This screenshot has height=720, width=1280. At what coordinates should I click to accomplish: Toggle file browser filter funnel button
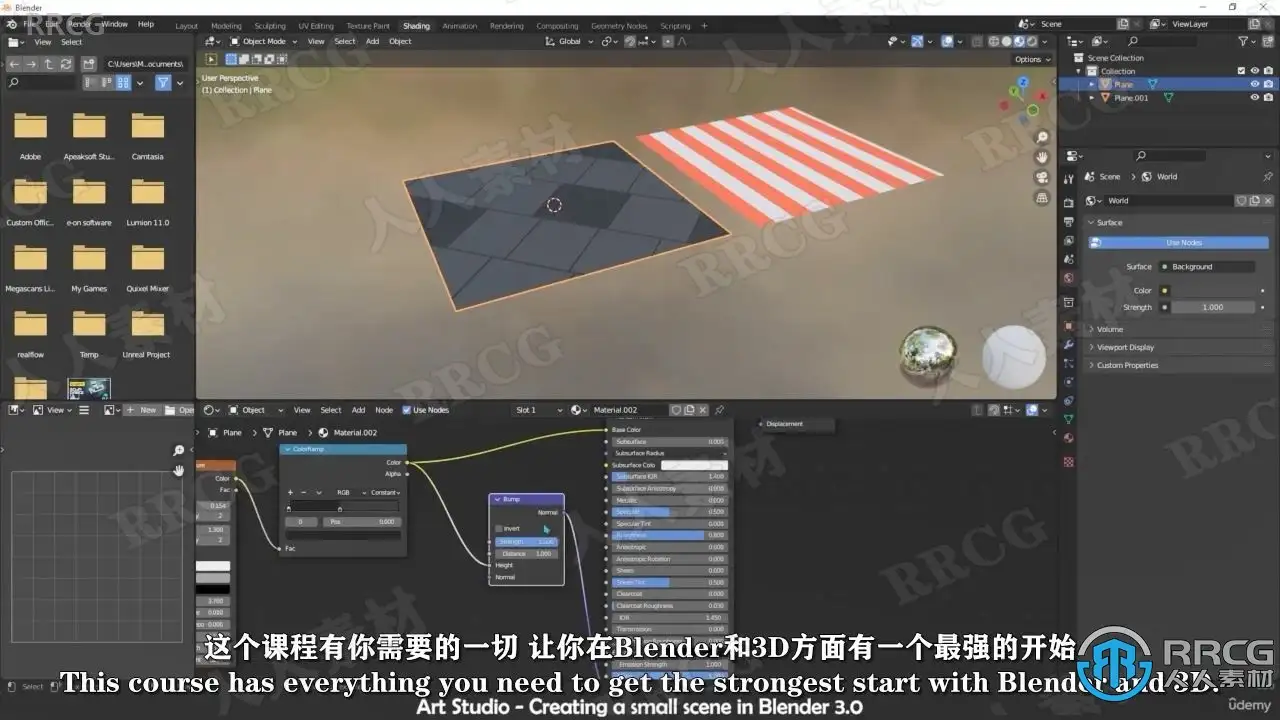pos(163,83)
